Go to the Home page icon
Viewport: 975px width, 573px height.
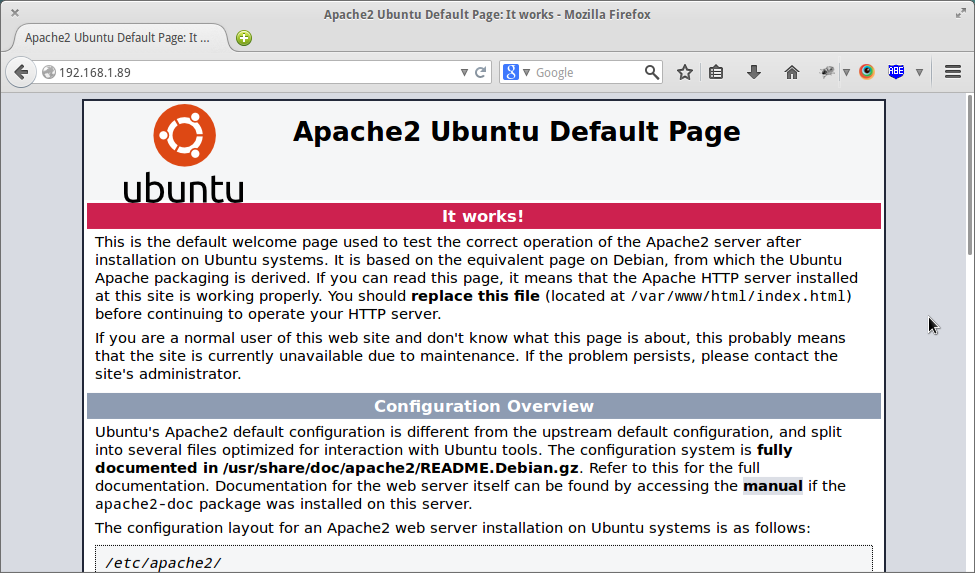pos(792,72)
